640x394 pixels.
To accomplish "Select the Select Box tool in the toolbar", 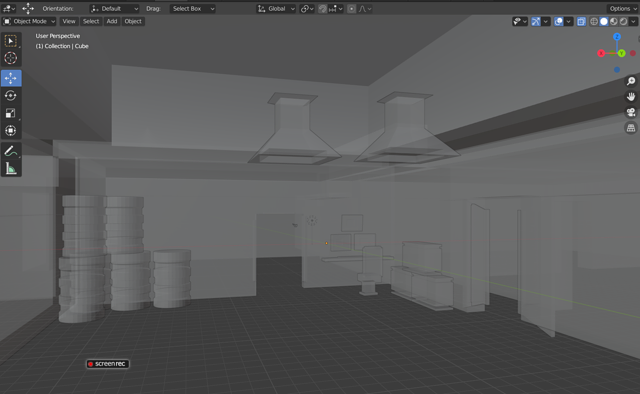I will 11,41.
